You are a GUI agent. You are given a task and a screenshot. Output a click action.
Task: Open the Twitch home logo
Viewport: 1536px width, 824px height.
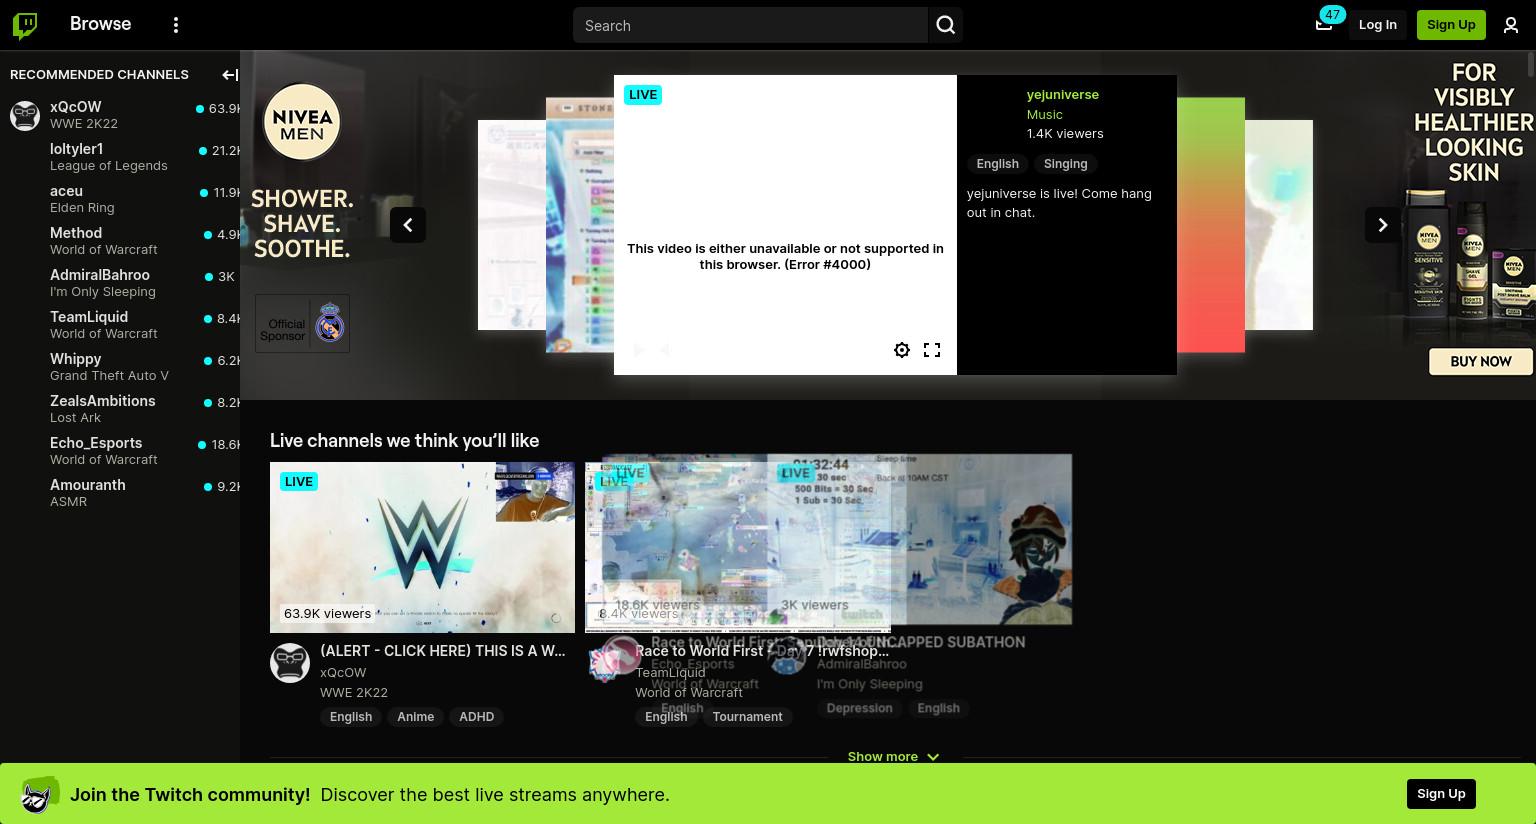(x=25, y=25)
